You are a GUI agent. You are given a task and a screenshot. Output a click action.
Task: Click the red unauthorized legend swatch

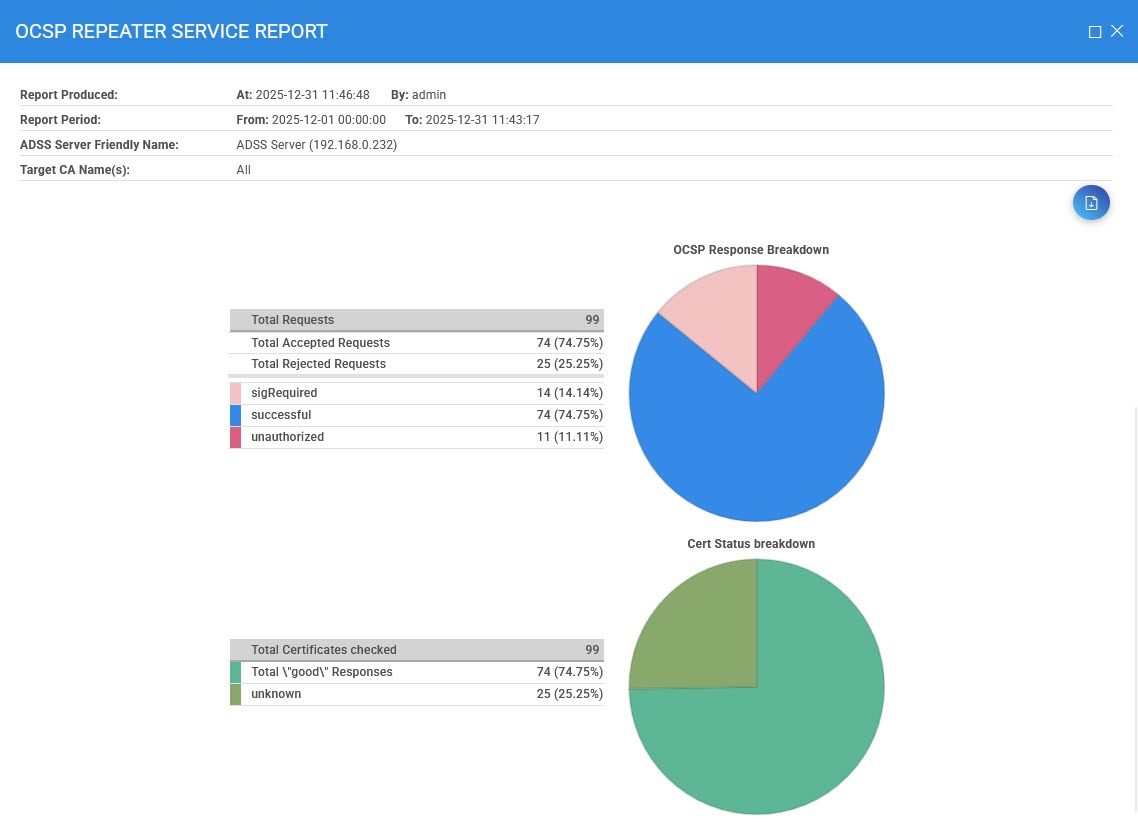tap(236, 438)
